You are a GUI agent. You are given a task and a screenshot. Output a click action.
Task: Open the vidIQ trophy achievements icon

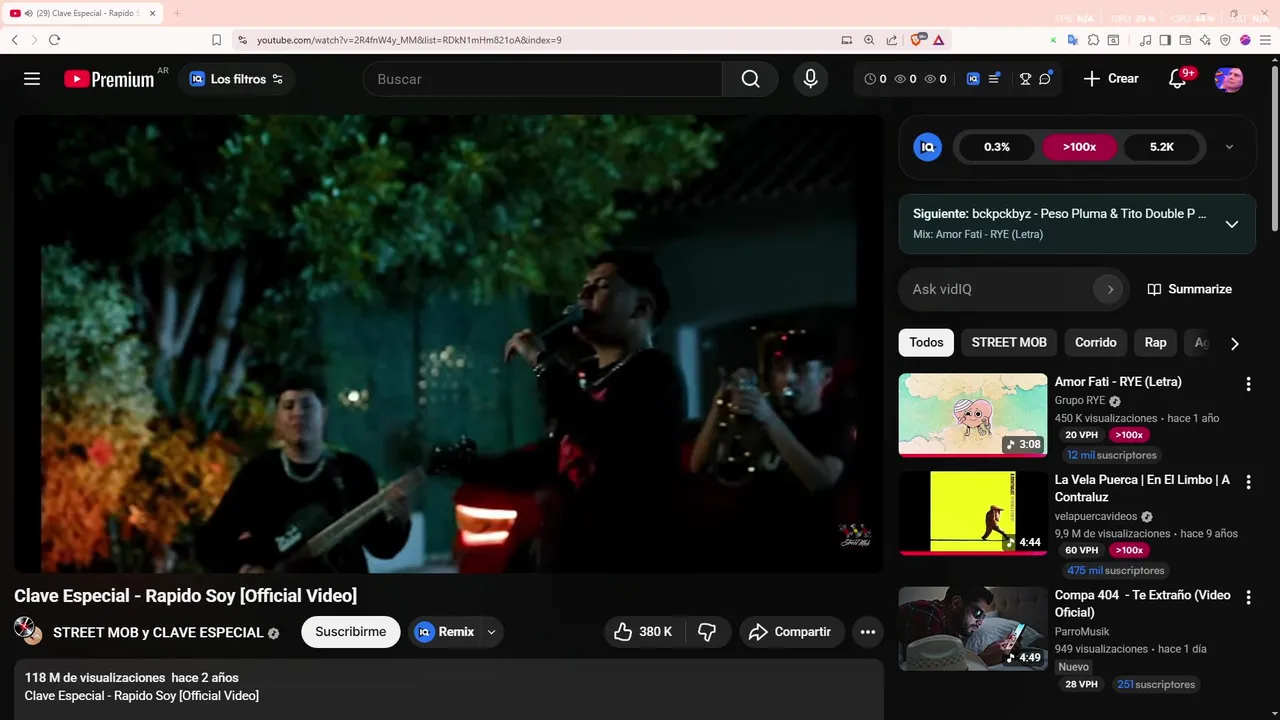(1025, 79)
